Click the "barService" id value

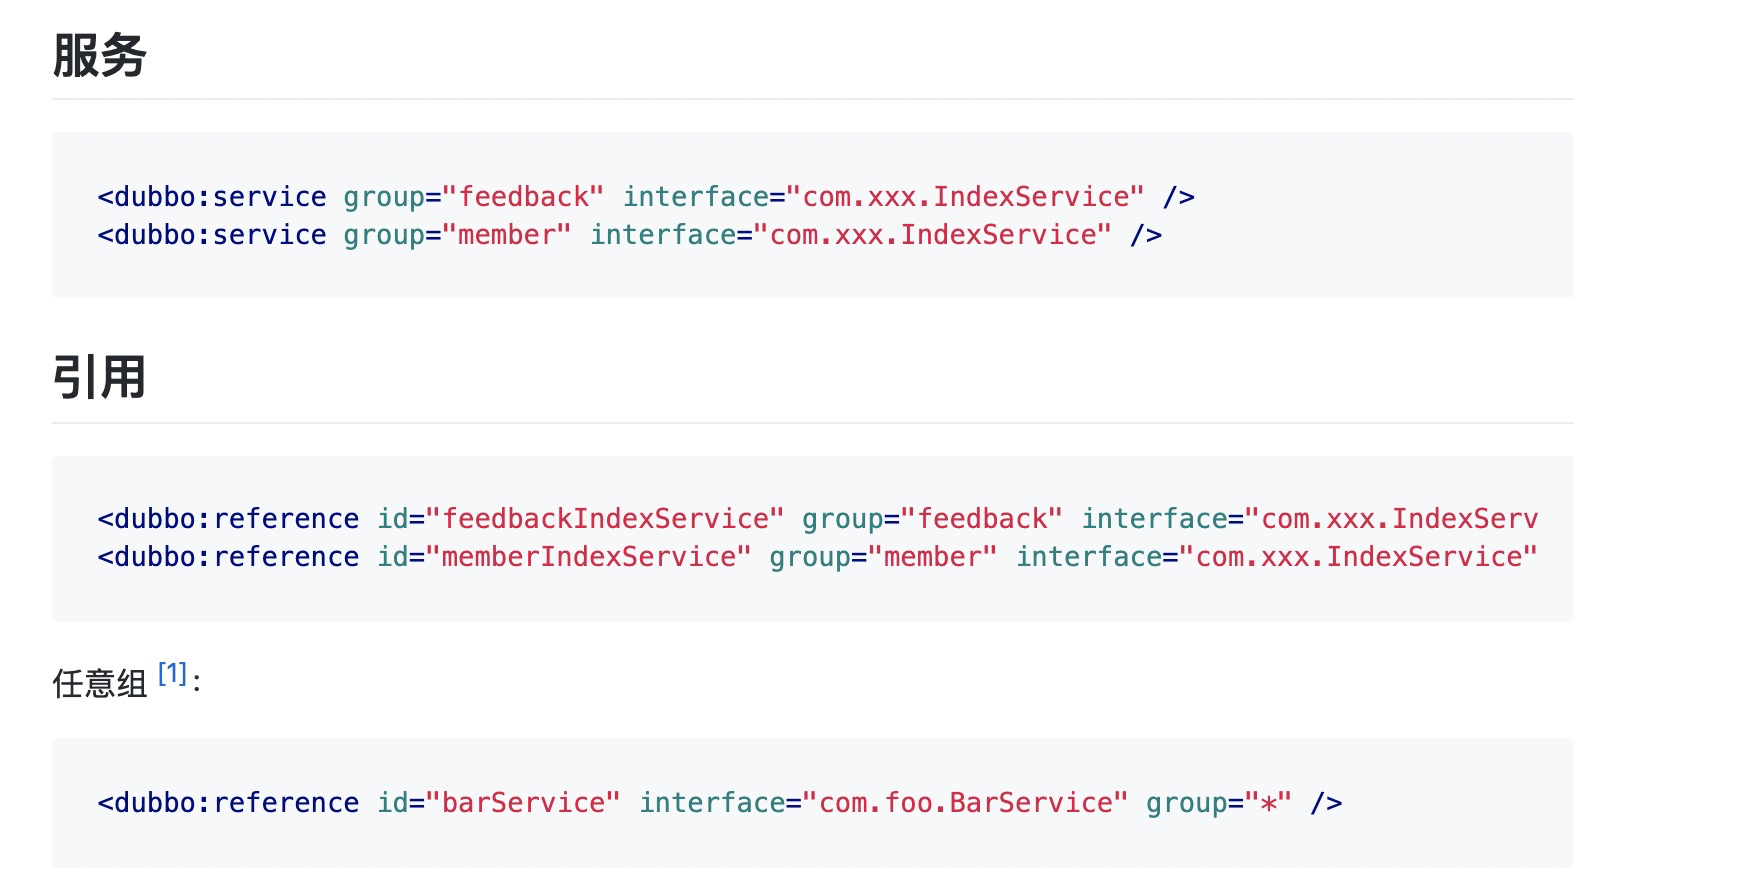(523, 803)
